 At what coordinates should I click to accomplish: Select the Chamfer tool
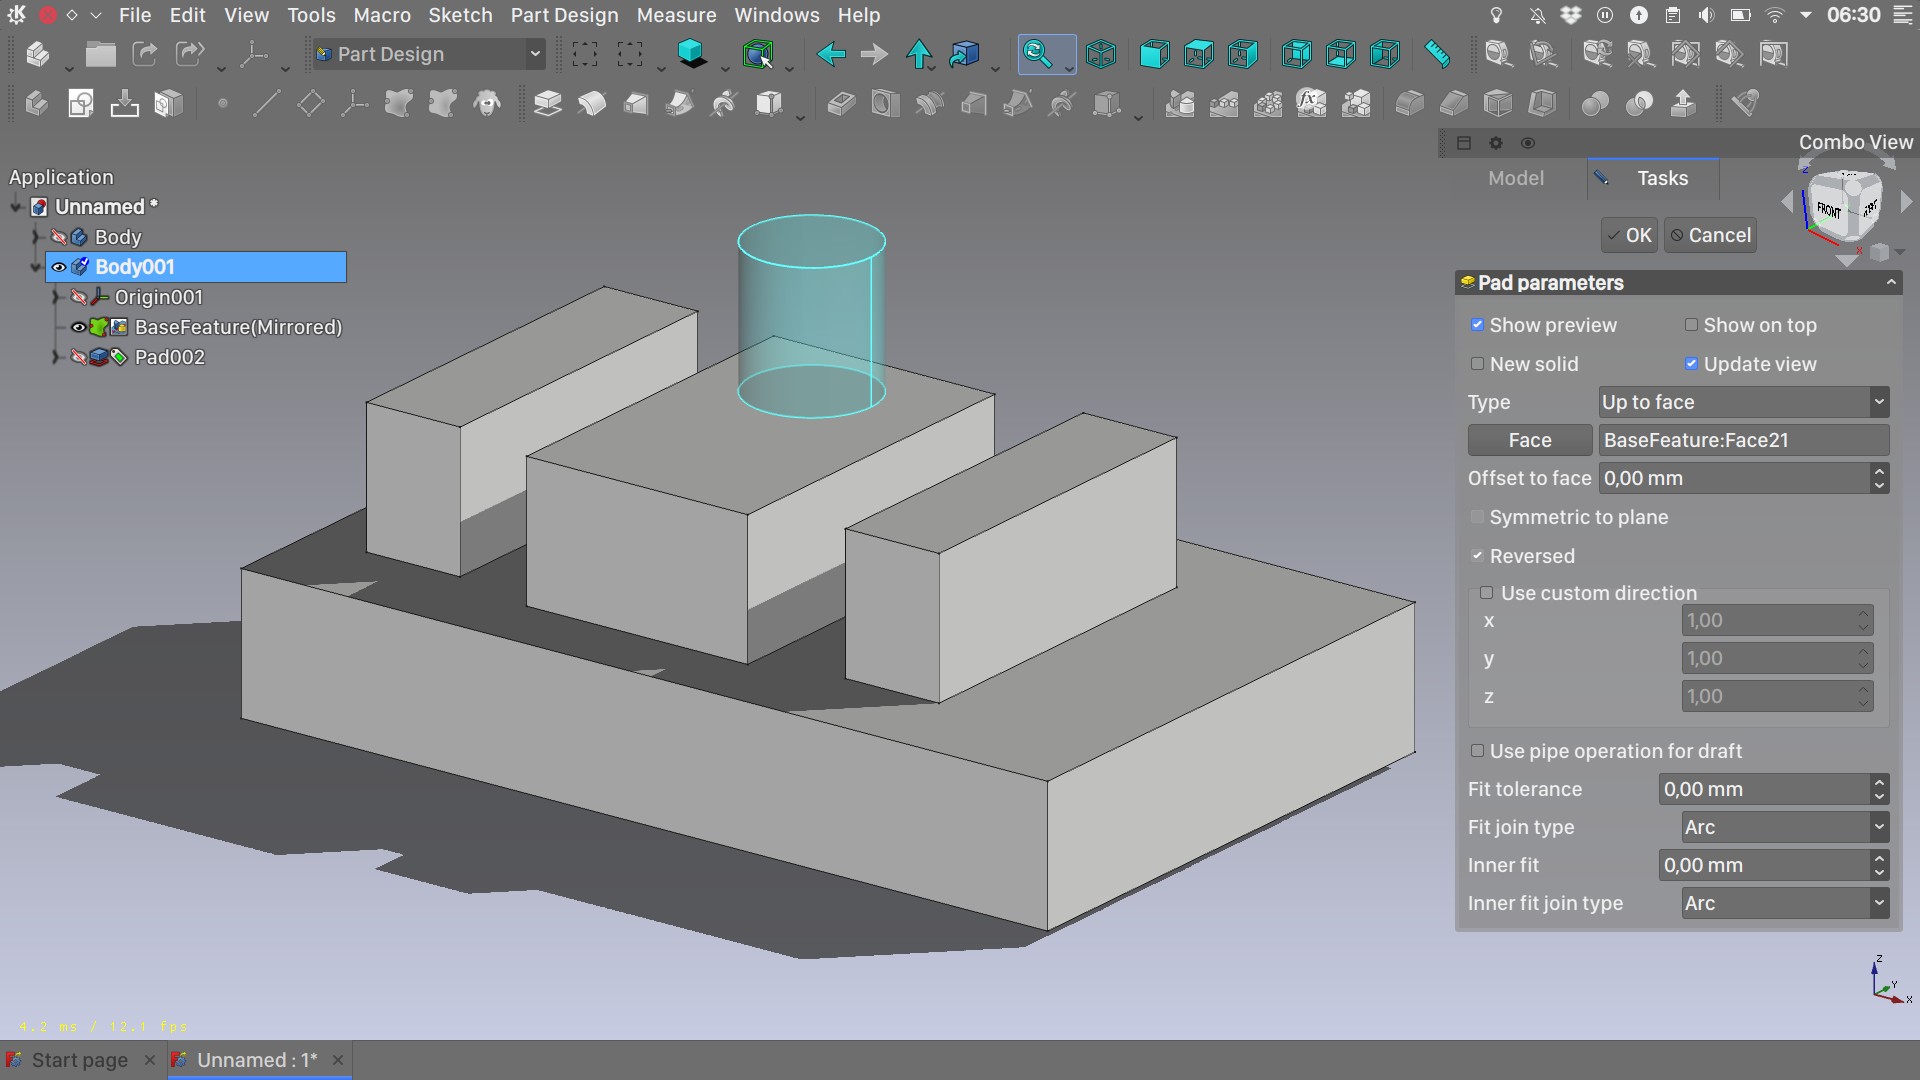tap(1454, 103)
